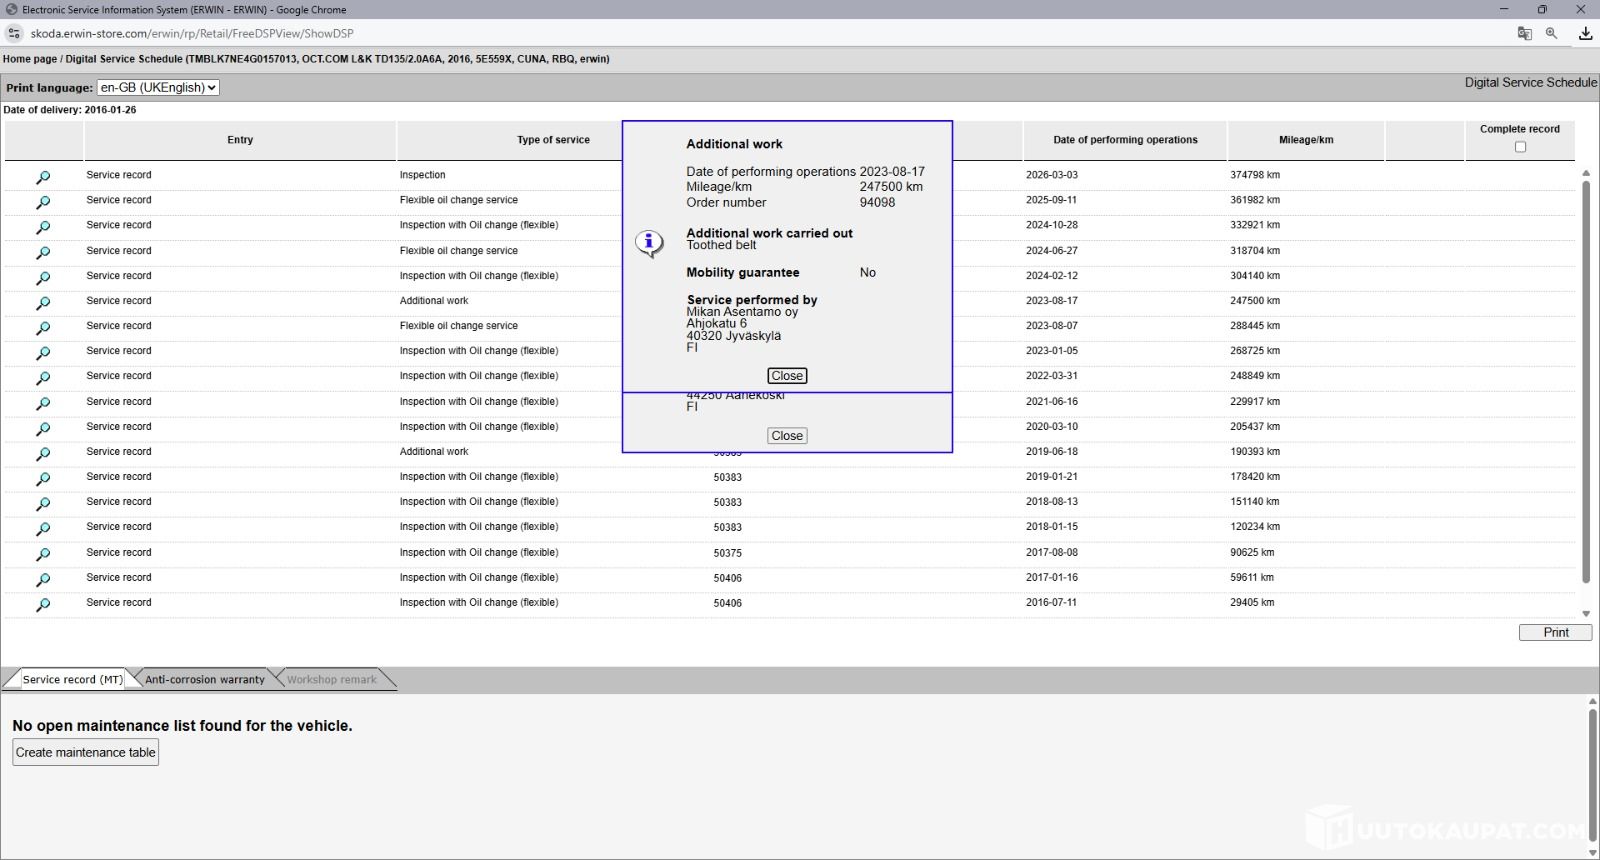Click Create maintenance table button
This screenshot has width=1600, height=860.
[85, 752]
